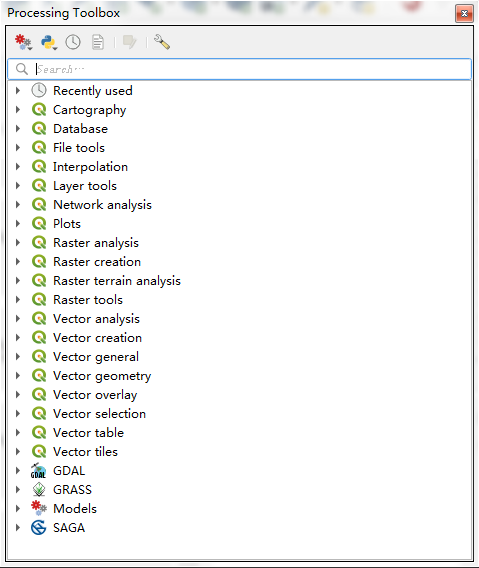The width and height of the screenshot is (479, 568).
Task: Expand the Cartography group arrow
Action: tap(18, 109)
